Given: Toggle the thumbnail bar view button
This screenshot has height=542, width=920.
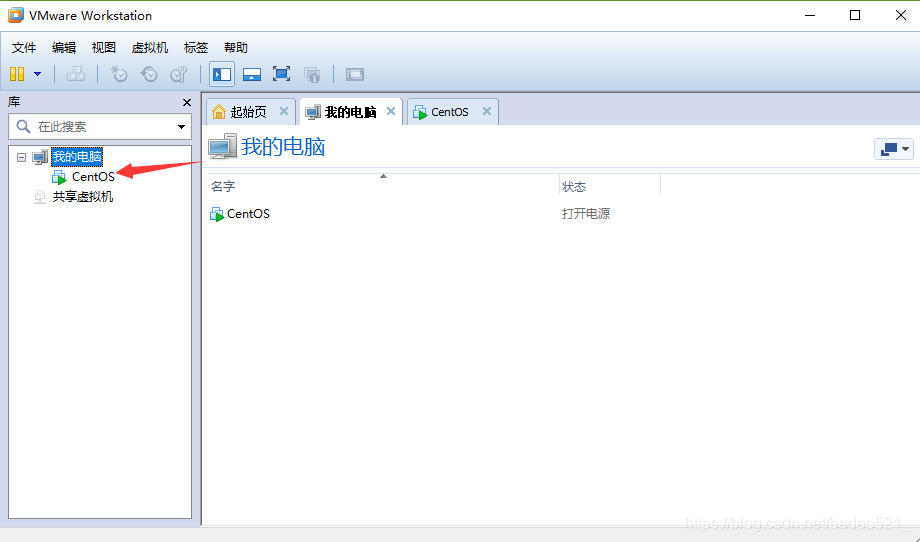Looking at the screenshot, I should [x=252, y=74].
